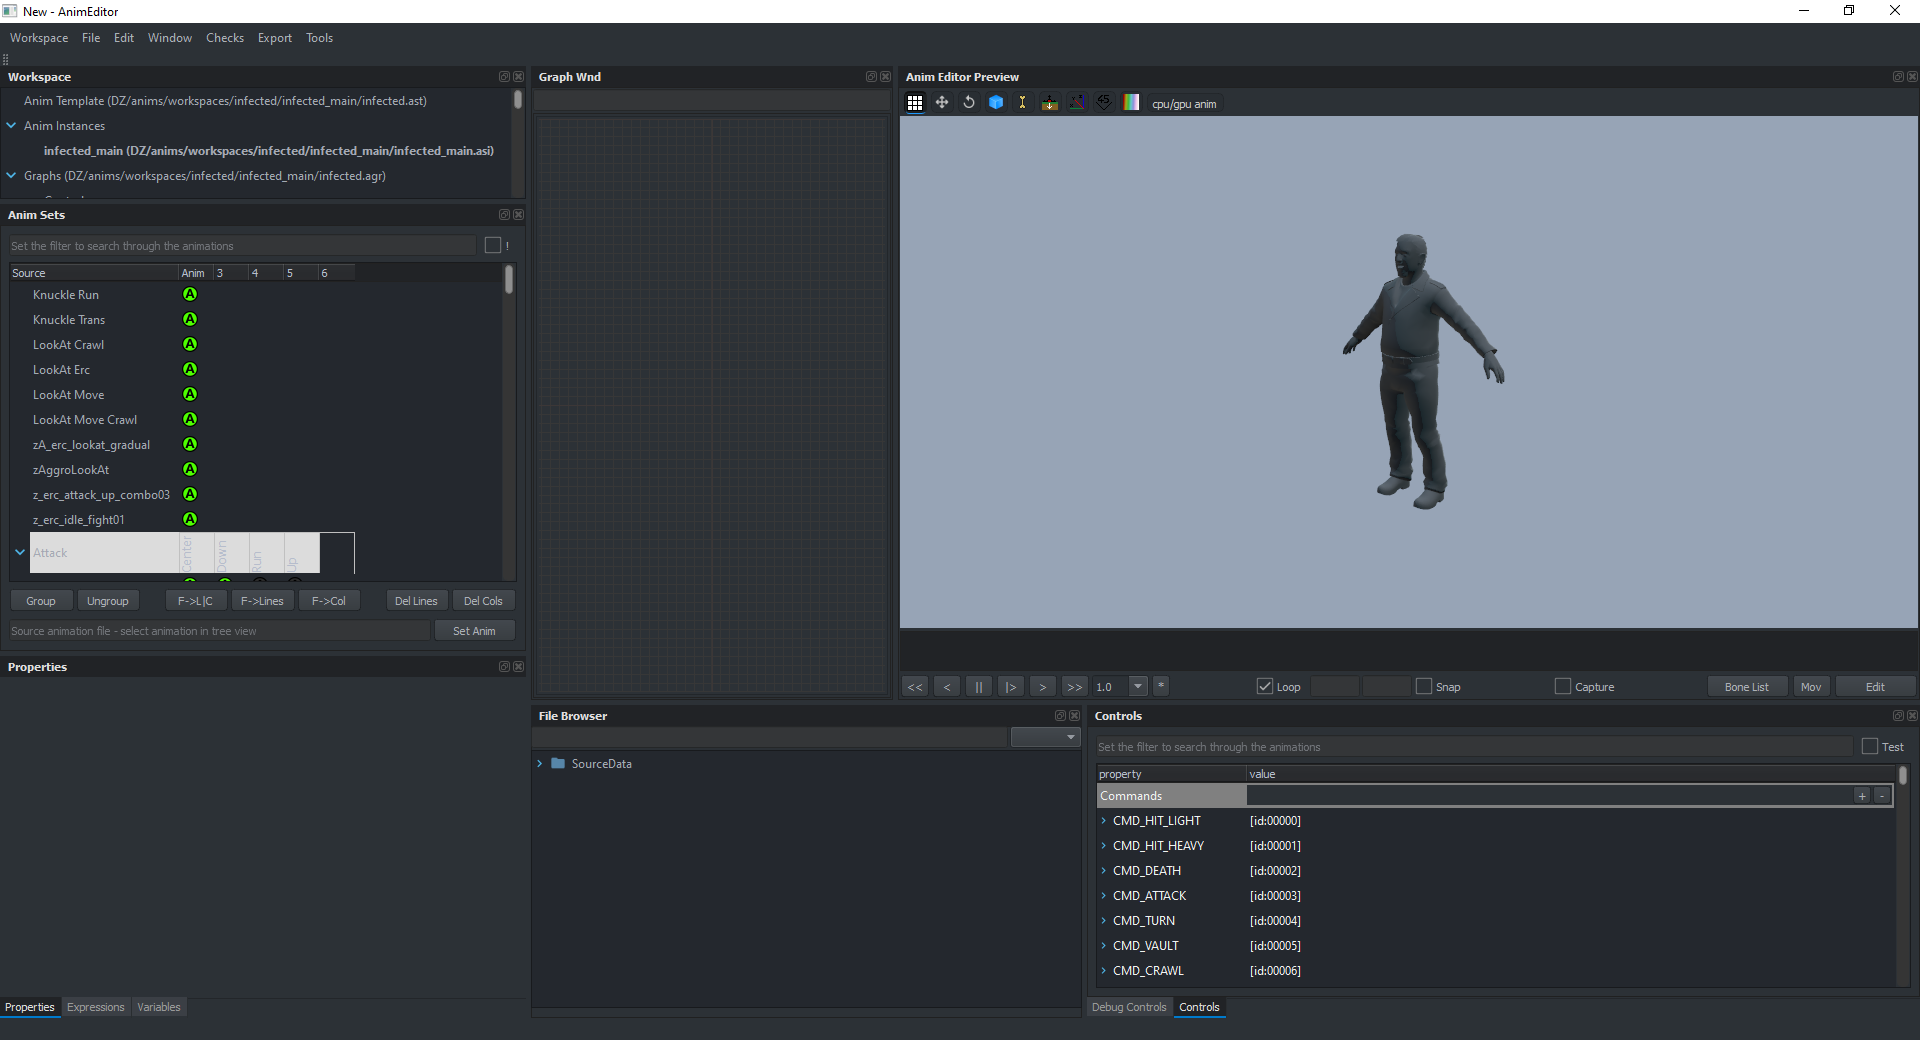Collapse the Attack group in Anim Sets
Image resolution: width=1920 pixels, height=1040 pixels.
pos(20,552)
